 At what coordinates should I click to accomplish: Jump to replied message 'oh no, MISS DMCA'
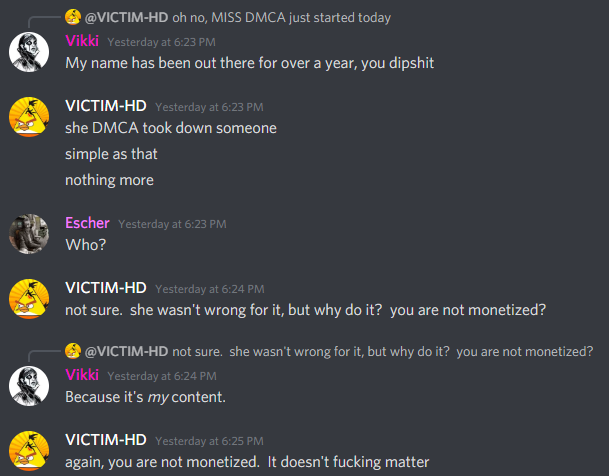pyautogui.click(x=282, y=17)
